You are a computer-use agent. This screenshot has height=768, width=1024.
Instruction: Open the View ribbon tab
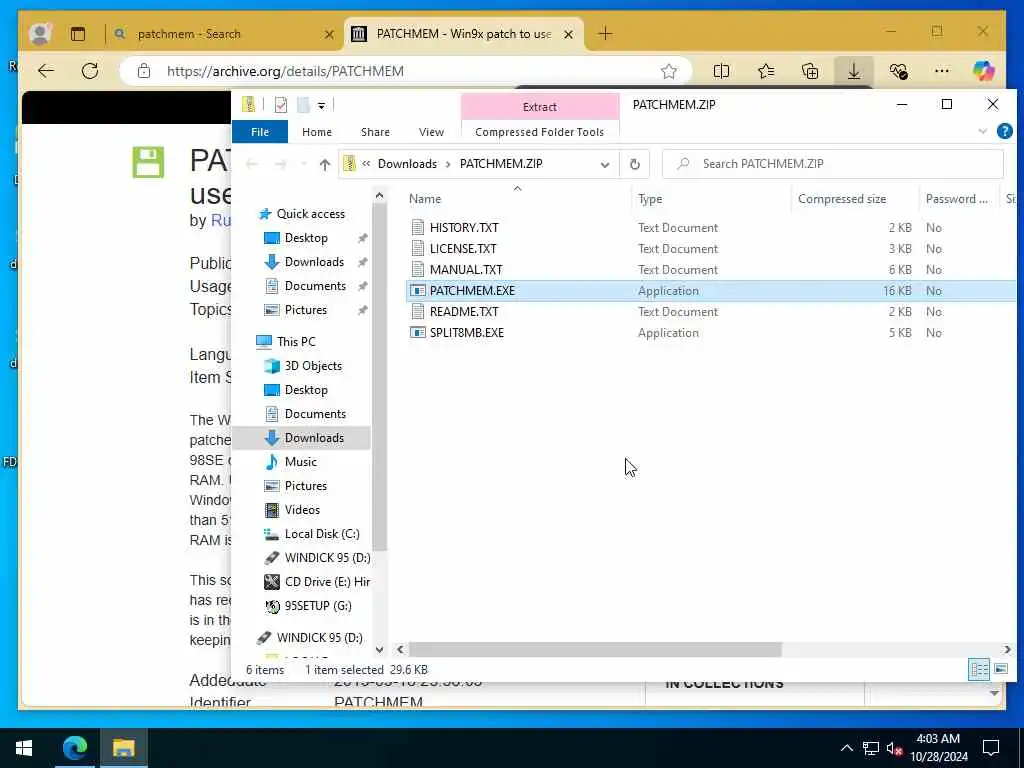[x=431, y=132]
